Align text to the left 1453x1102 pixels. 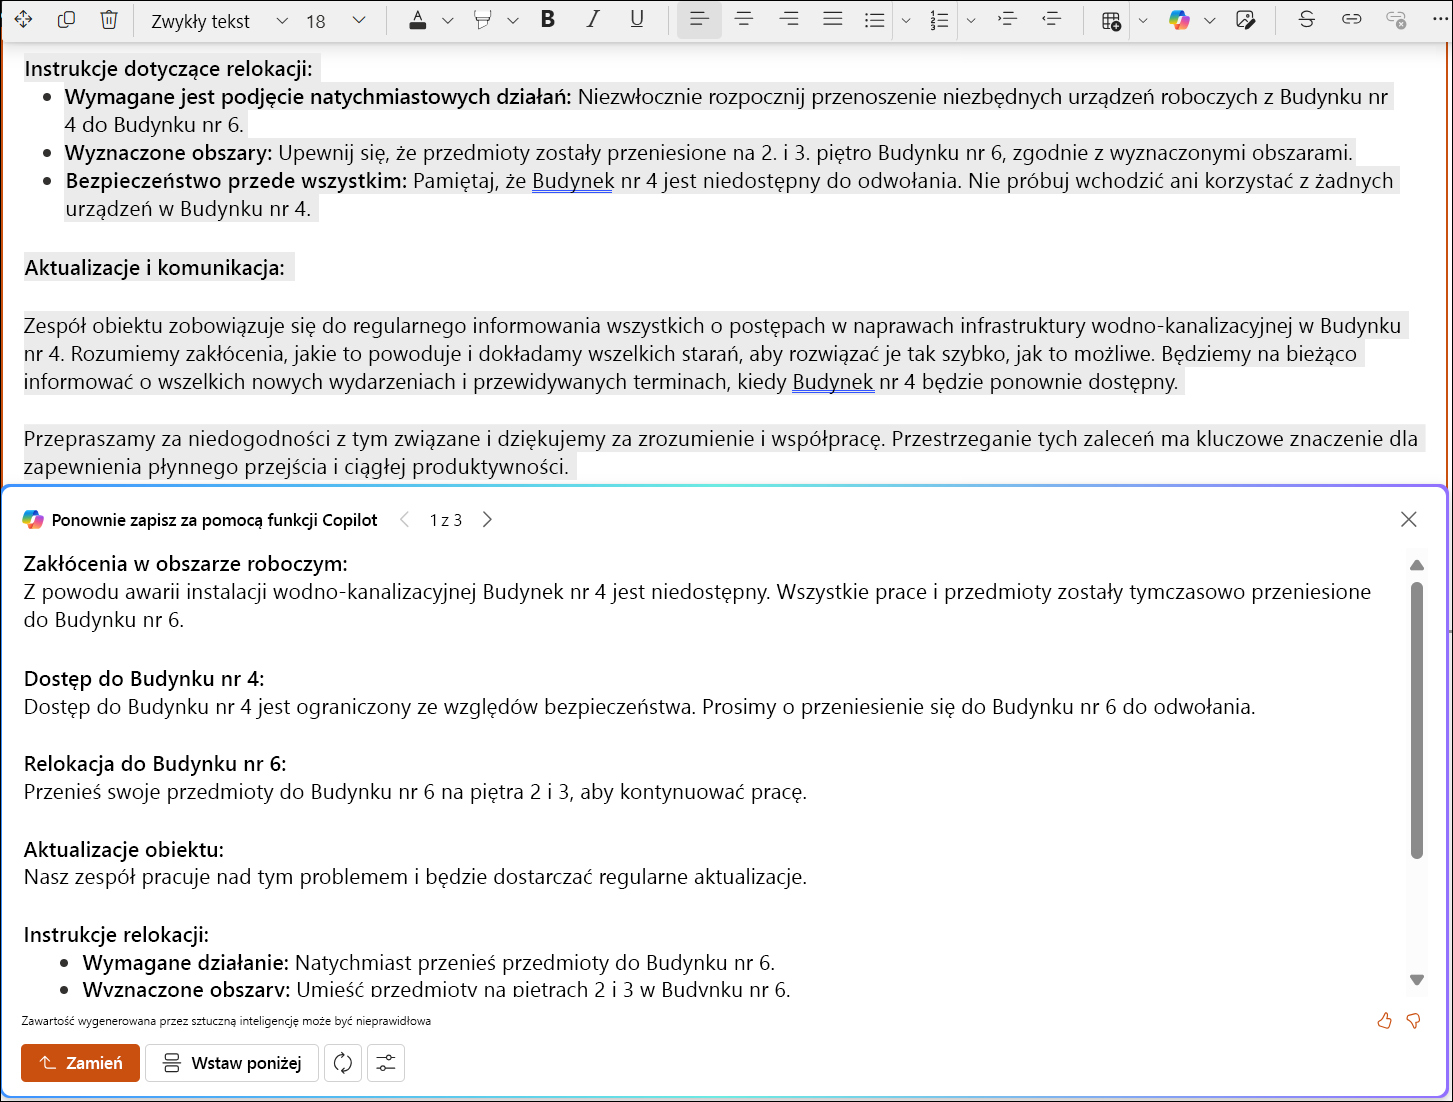[x=699, y=19]
